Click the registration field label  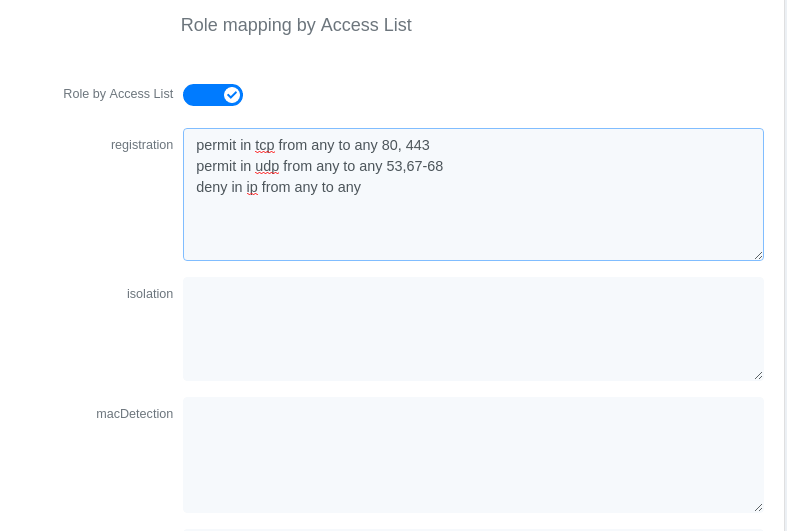142,144
